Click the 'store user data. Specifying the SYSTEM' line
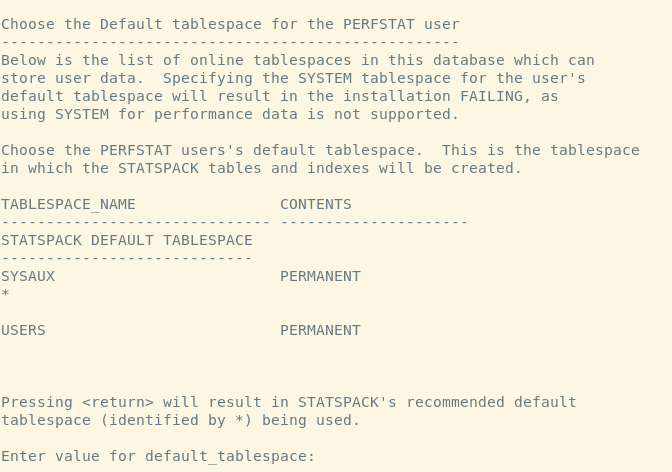The image size is (672, 472). pyautogui.click(x=293, y=78)
